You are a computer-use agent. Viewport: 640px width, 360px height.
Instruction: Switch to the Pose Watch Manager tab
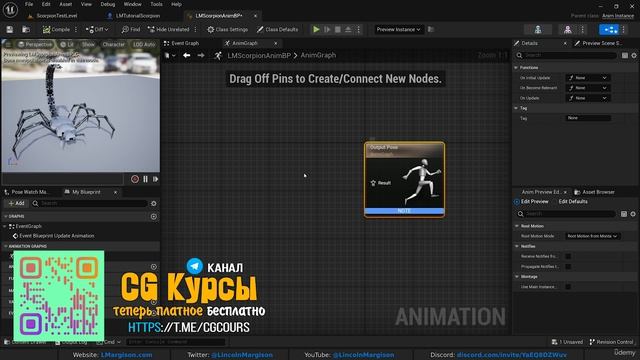(29, 192)
